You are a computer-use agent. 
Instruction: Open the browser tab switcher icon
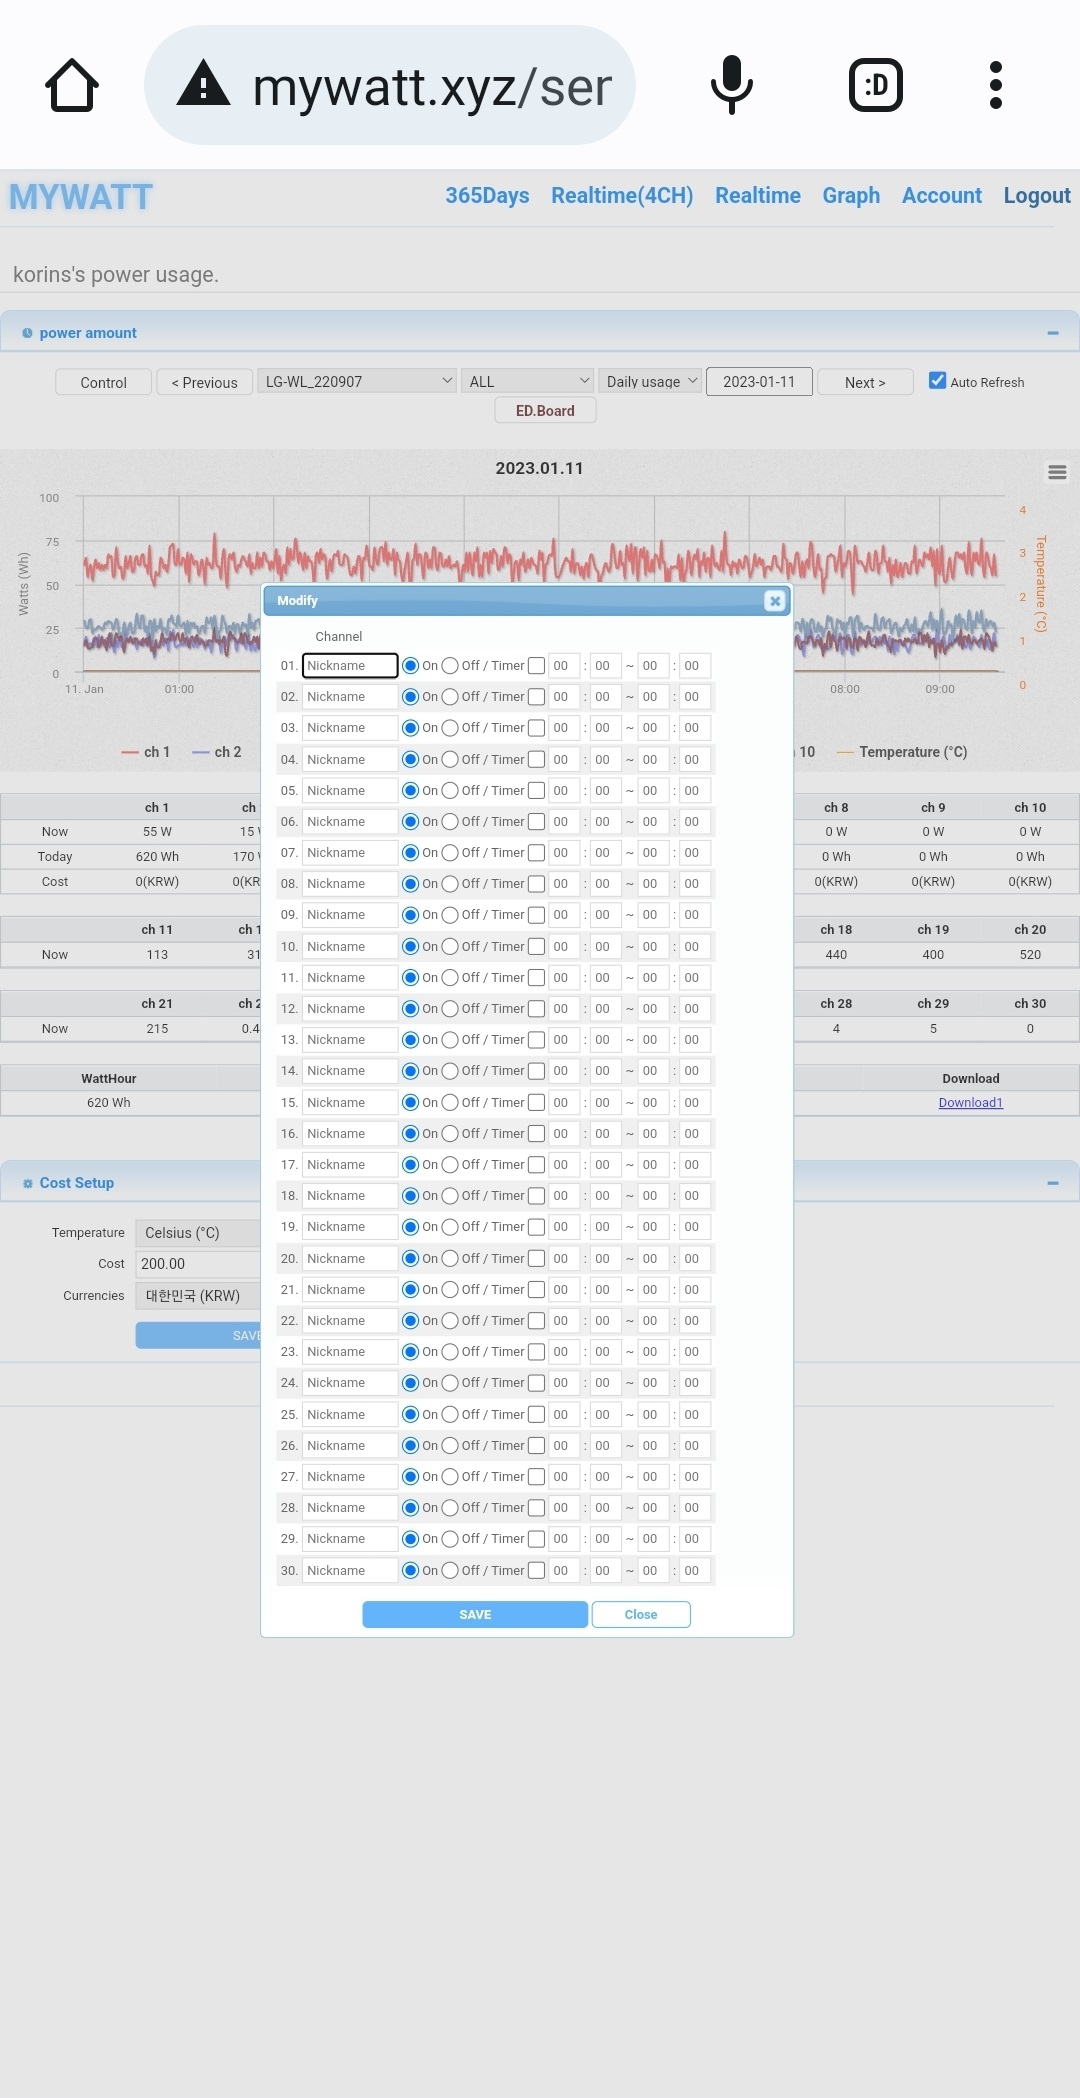point(875,85)
